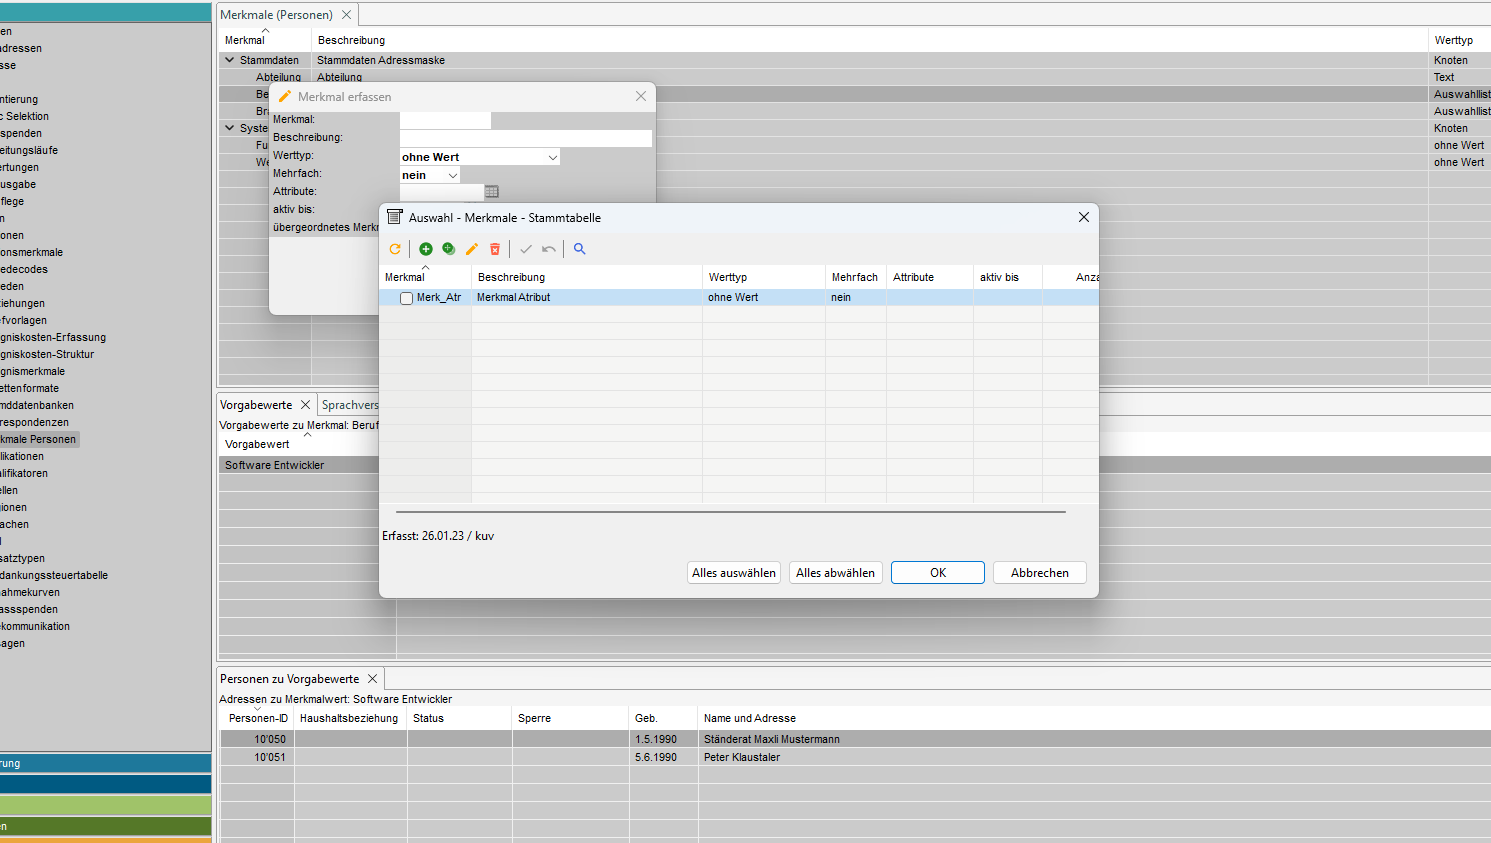Switch to the Vorgabewerte tab
The height and width of the screenshot is (843, 1491).
pyautogui.click(x=256, y=405)
